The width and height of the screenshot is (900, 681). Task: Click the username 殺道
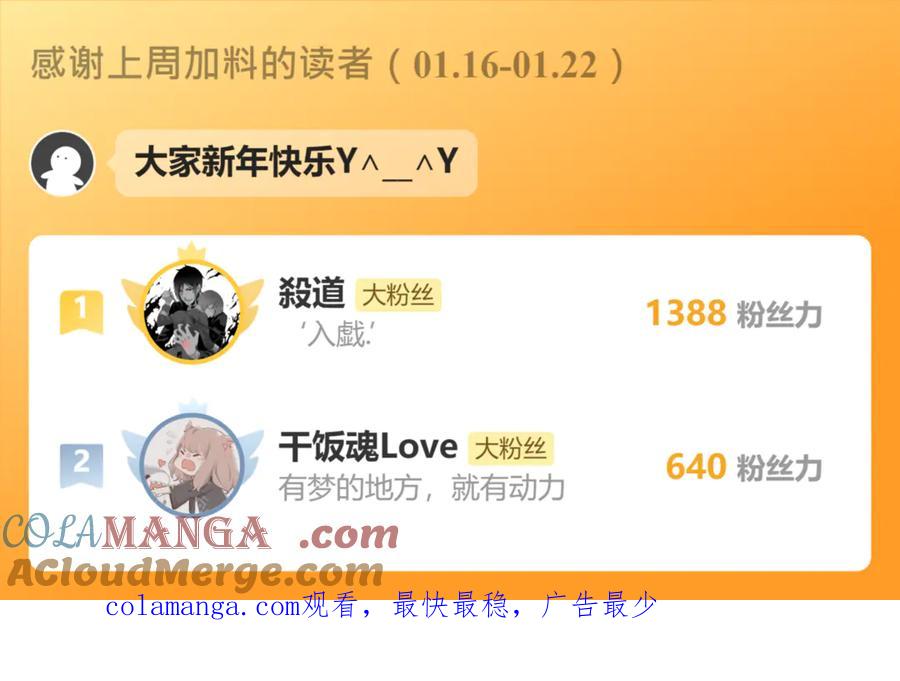coord(312,293)
